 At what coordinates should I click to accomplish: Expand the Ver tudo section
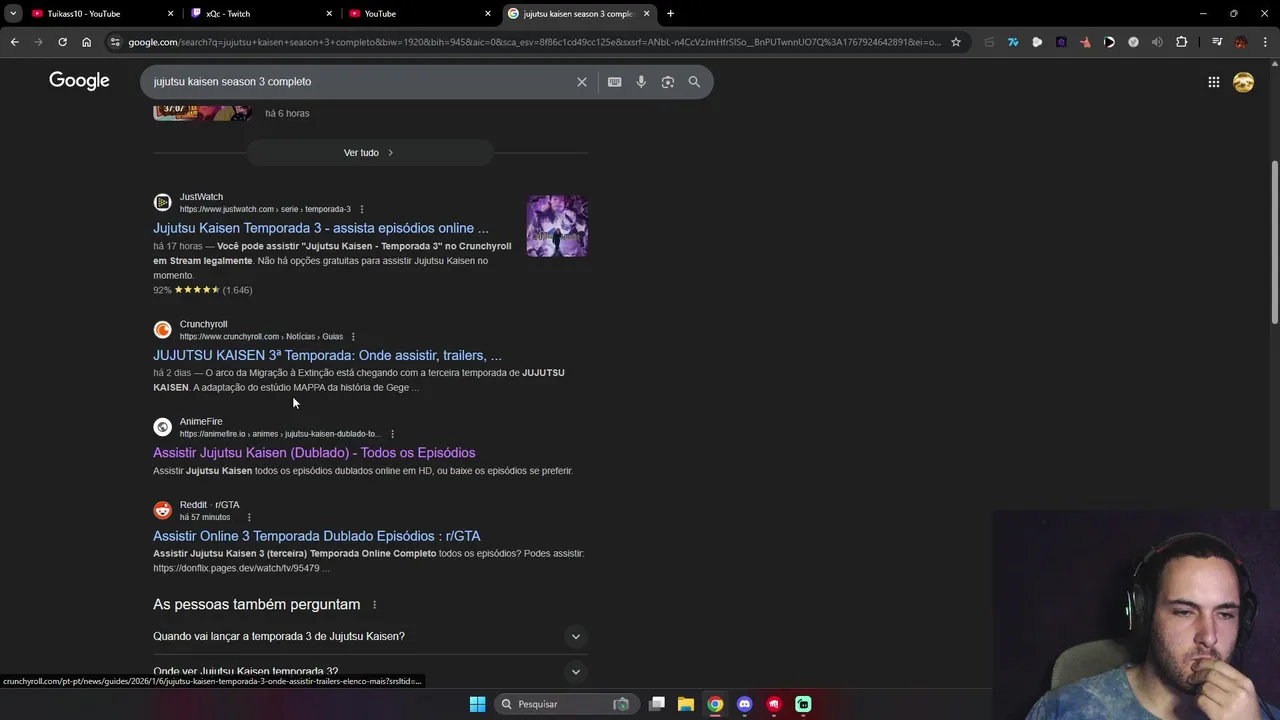click(x=369, y=152)
